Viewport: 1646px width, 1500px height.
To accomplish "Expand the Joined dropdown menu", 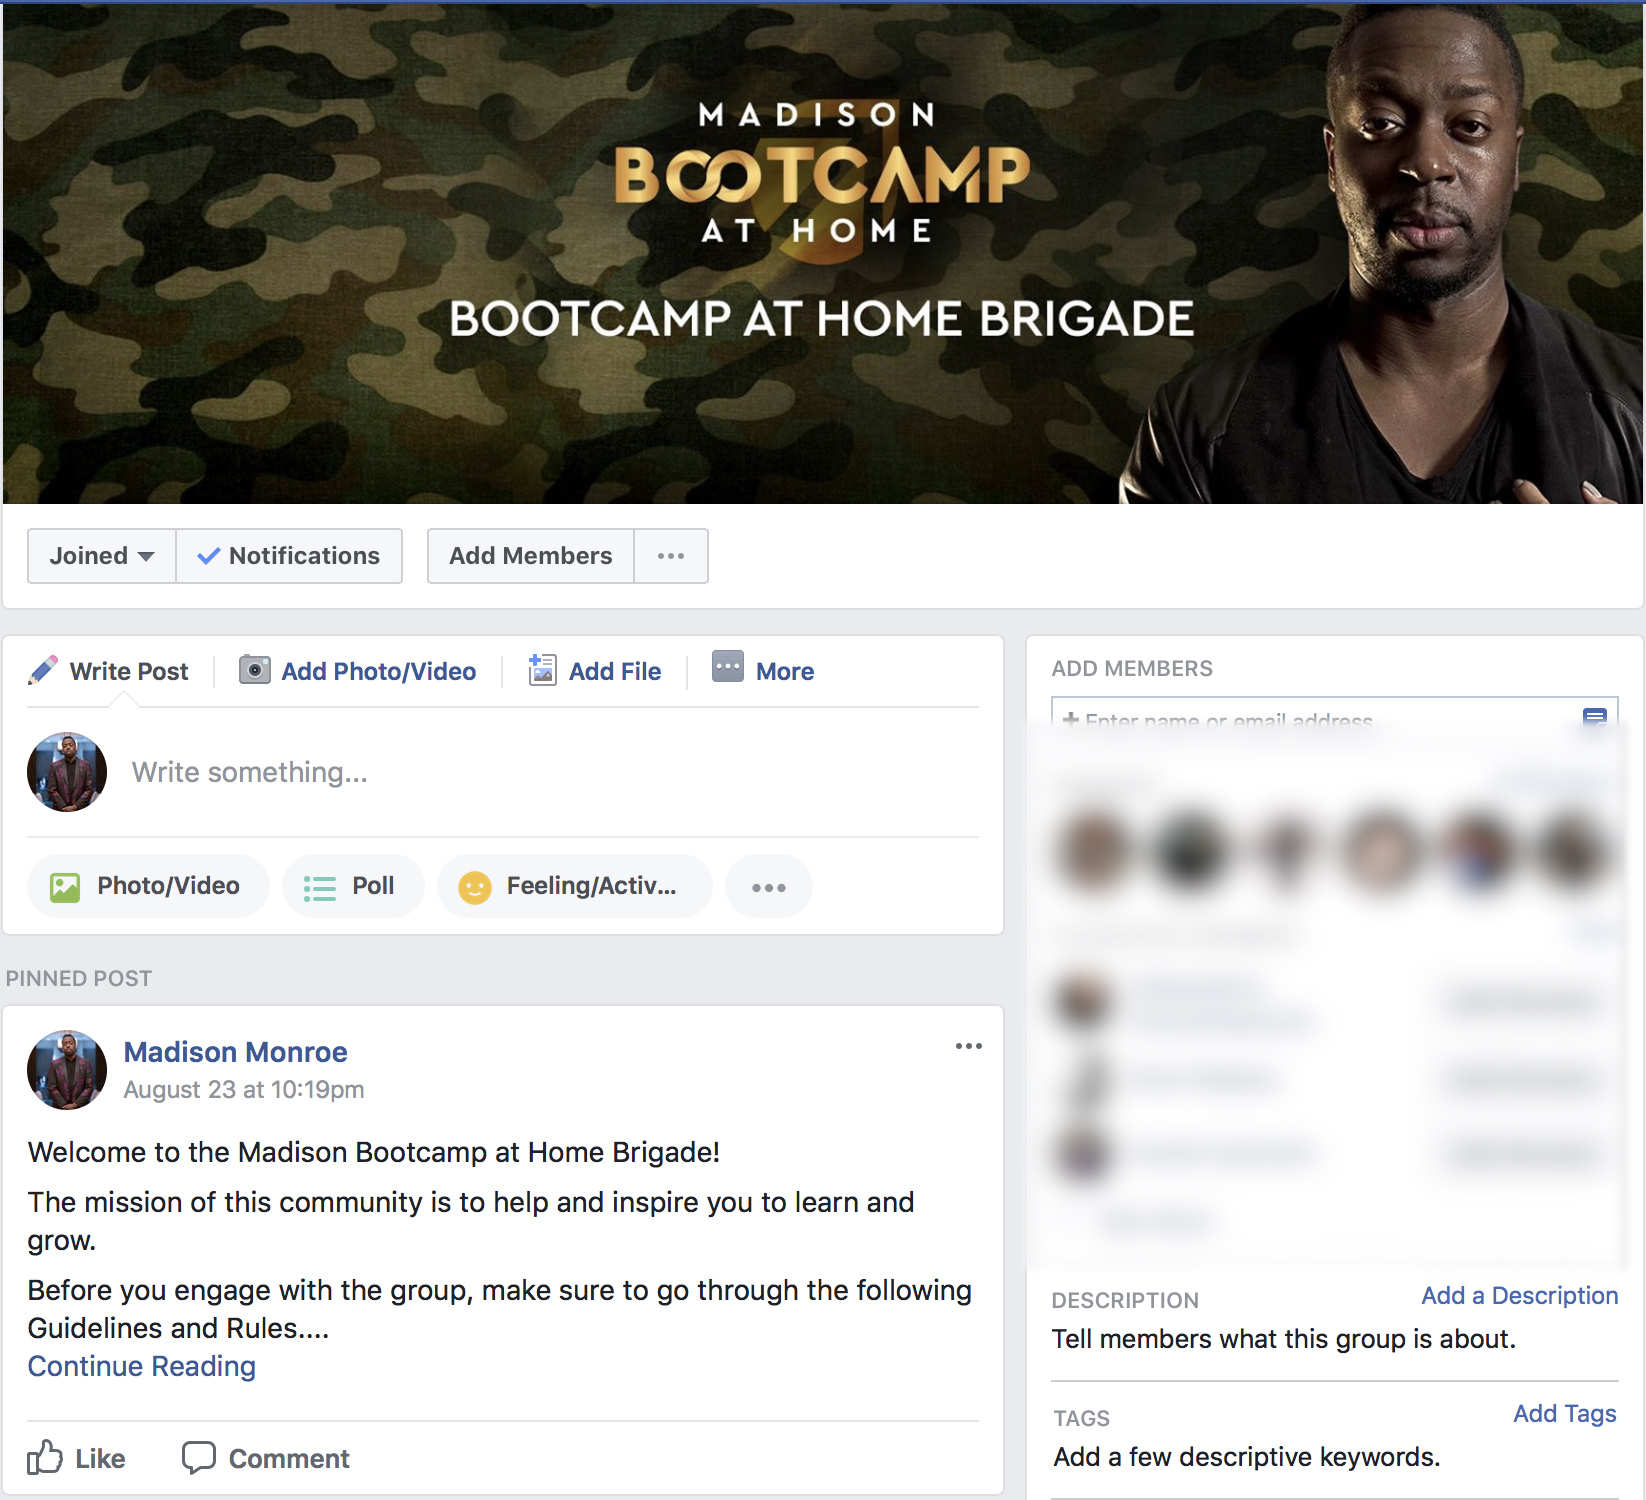I will tap(102, 556).
